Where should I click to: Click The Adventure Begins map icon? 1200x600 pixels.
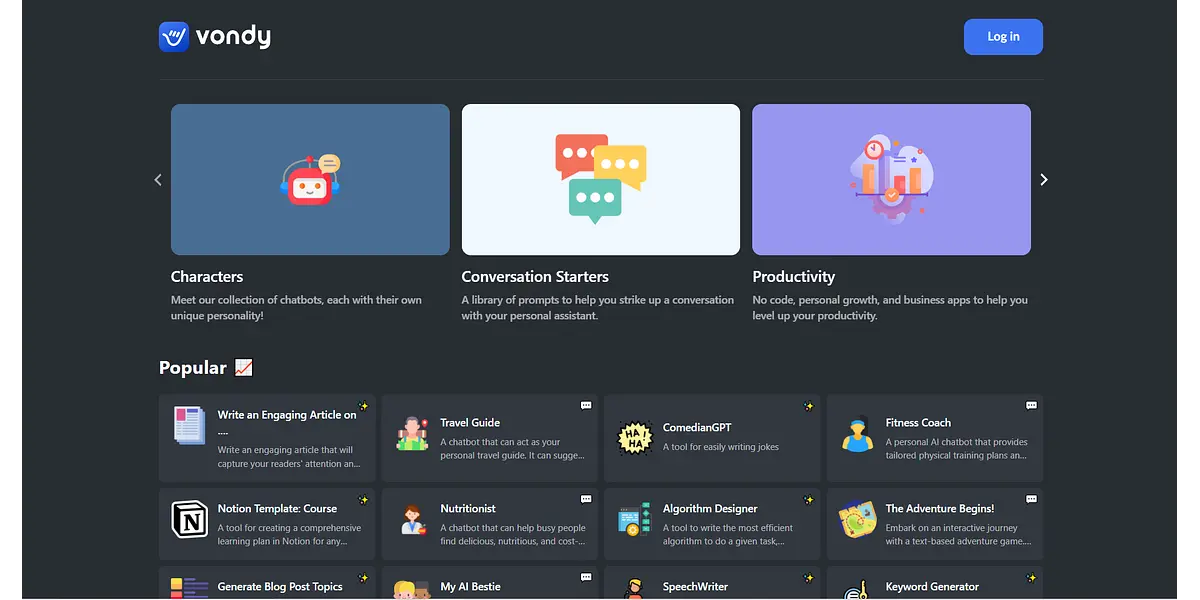(x=857, y=521)
